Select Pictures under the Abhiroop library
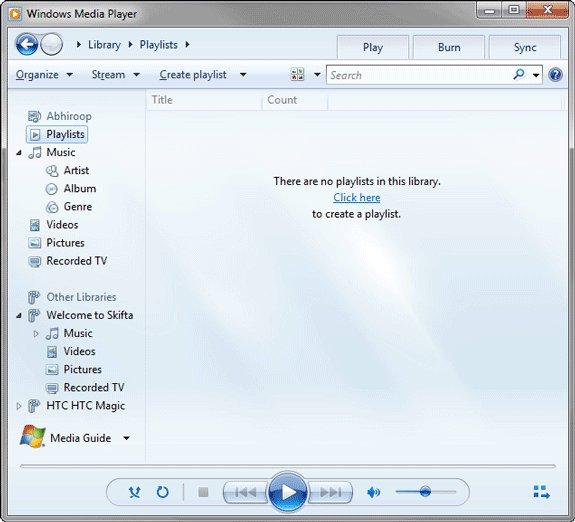Viewport: 575px width, 522px height. click(x=65, y=243)
